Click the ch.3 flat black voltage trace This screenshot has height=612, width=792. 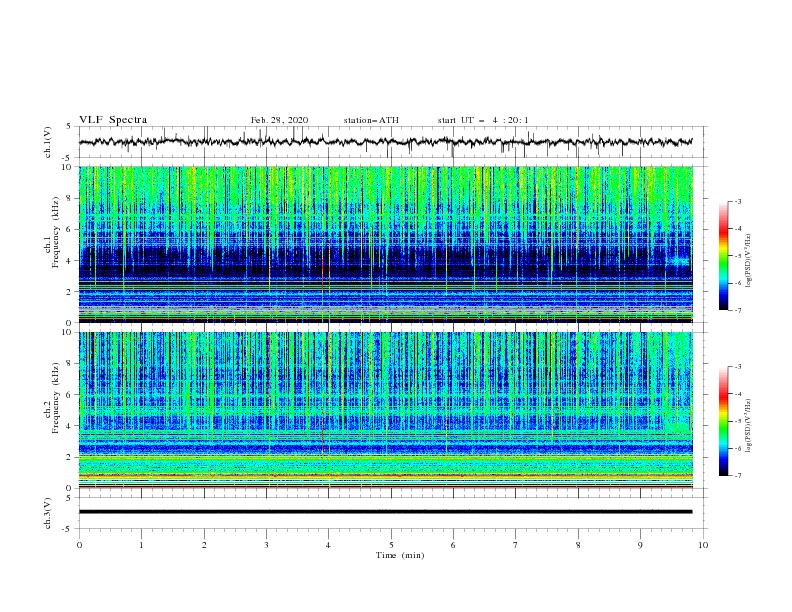click(385, 512)
